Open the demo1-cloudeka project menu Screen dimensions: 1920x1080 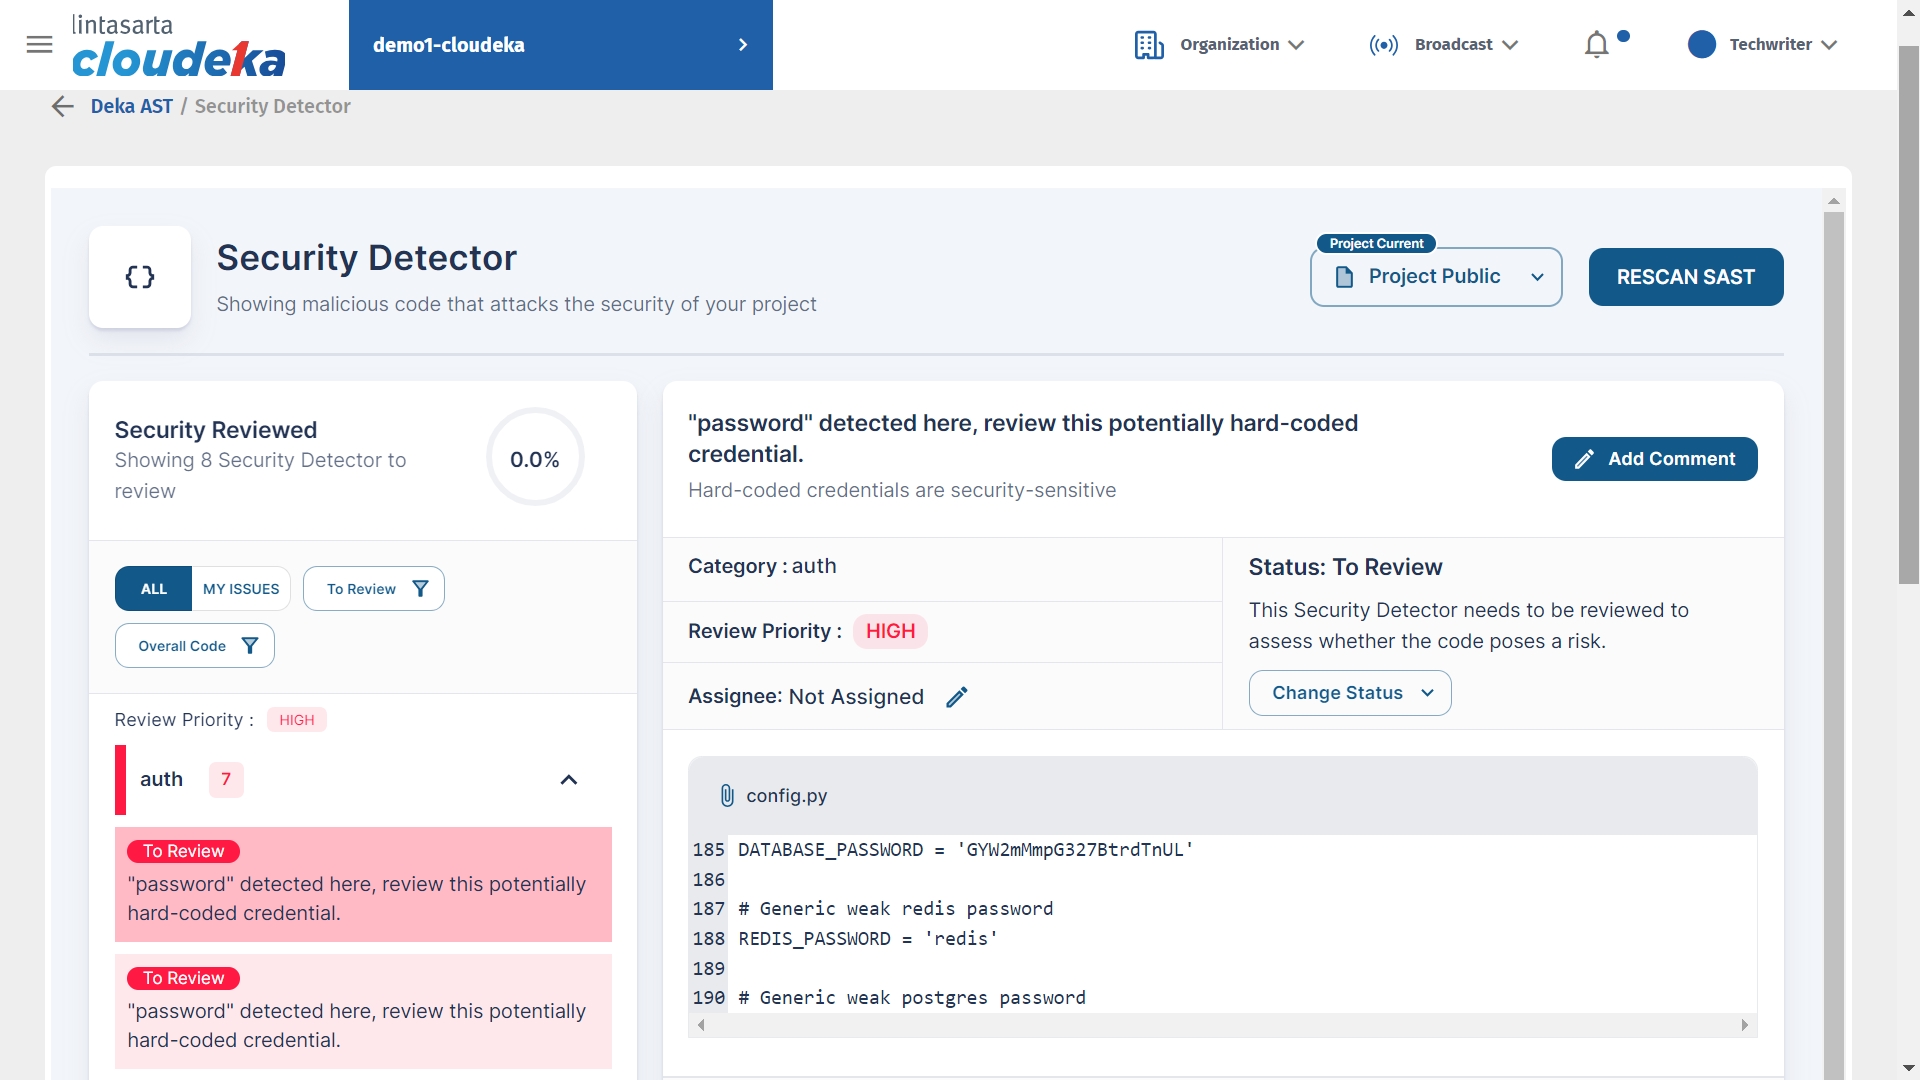560,45
